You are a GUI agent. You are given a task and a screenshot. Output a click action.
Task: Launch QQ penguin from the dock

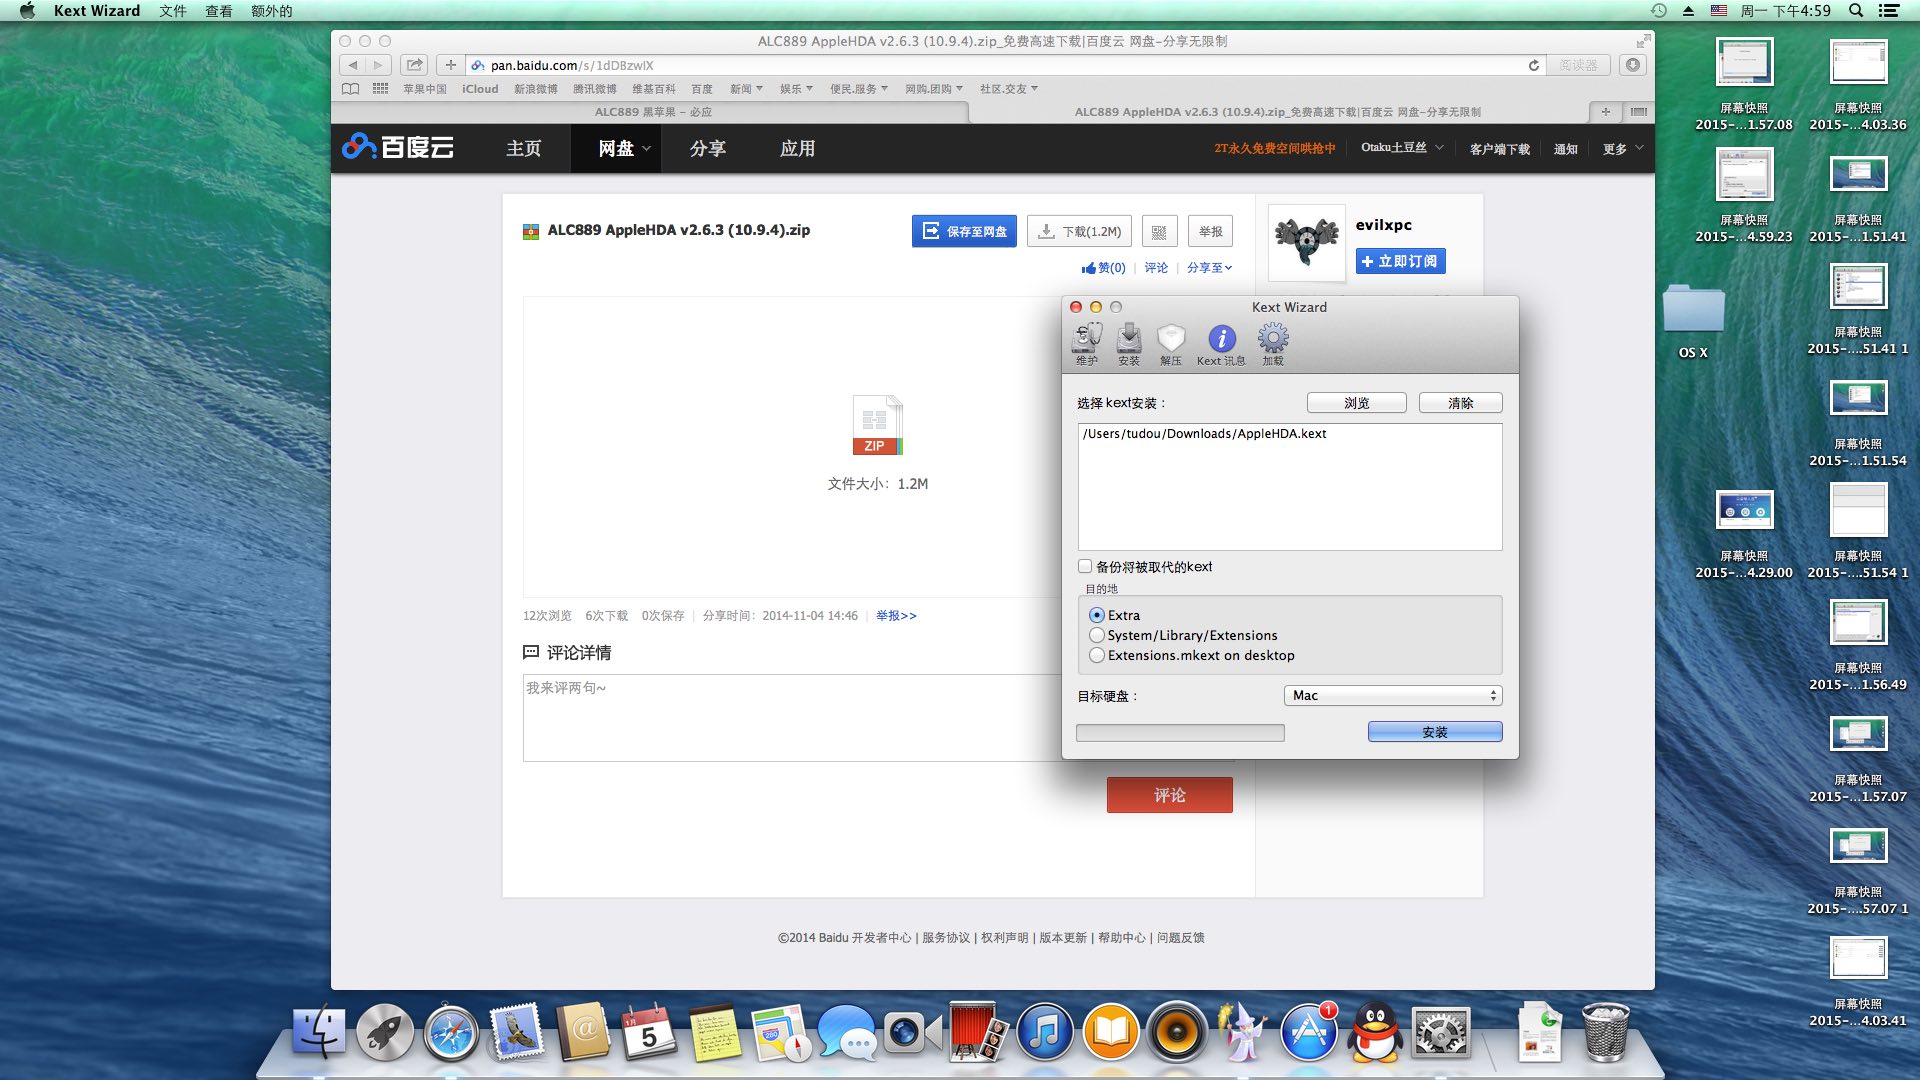tap(1375, 1033)
